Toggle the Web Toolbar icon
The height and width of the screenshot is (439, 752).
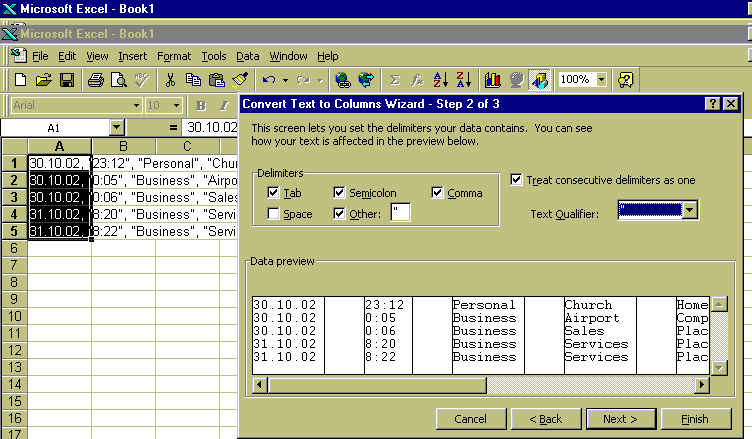pyautogui.click(x=366, y=80)
